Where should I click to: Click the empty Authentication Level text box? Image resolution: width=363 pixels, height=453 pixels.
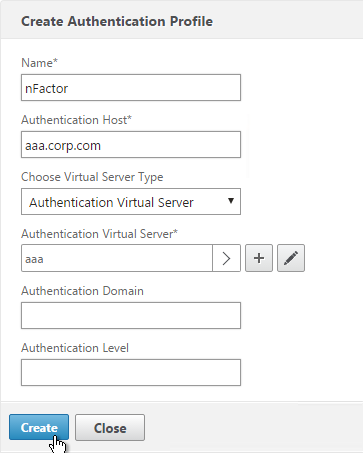click(131, 372)
